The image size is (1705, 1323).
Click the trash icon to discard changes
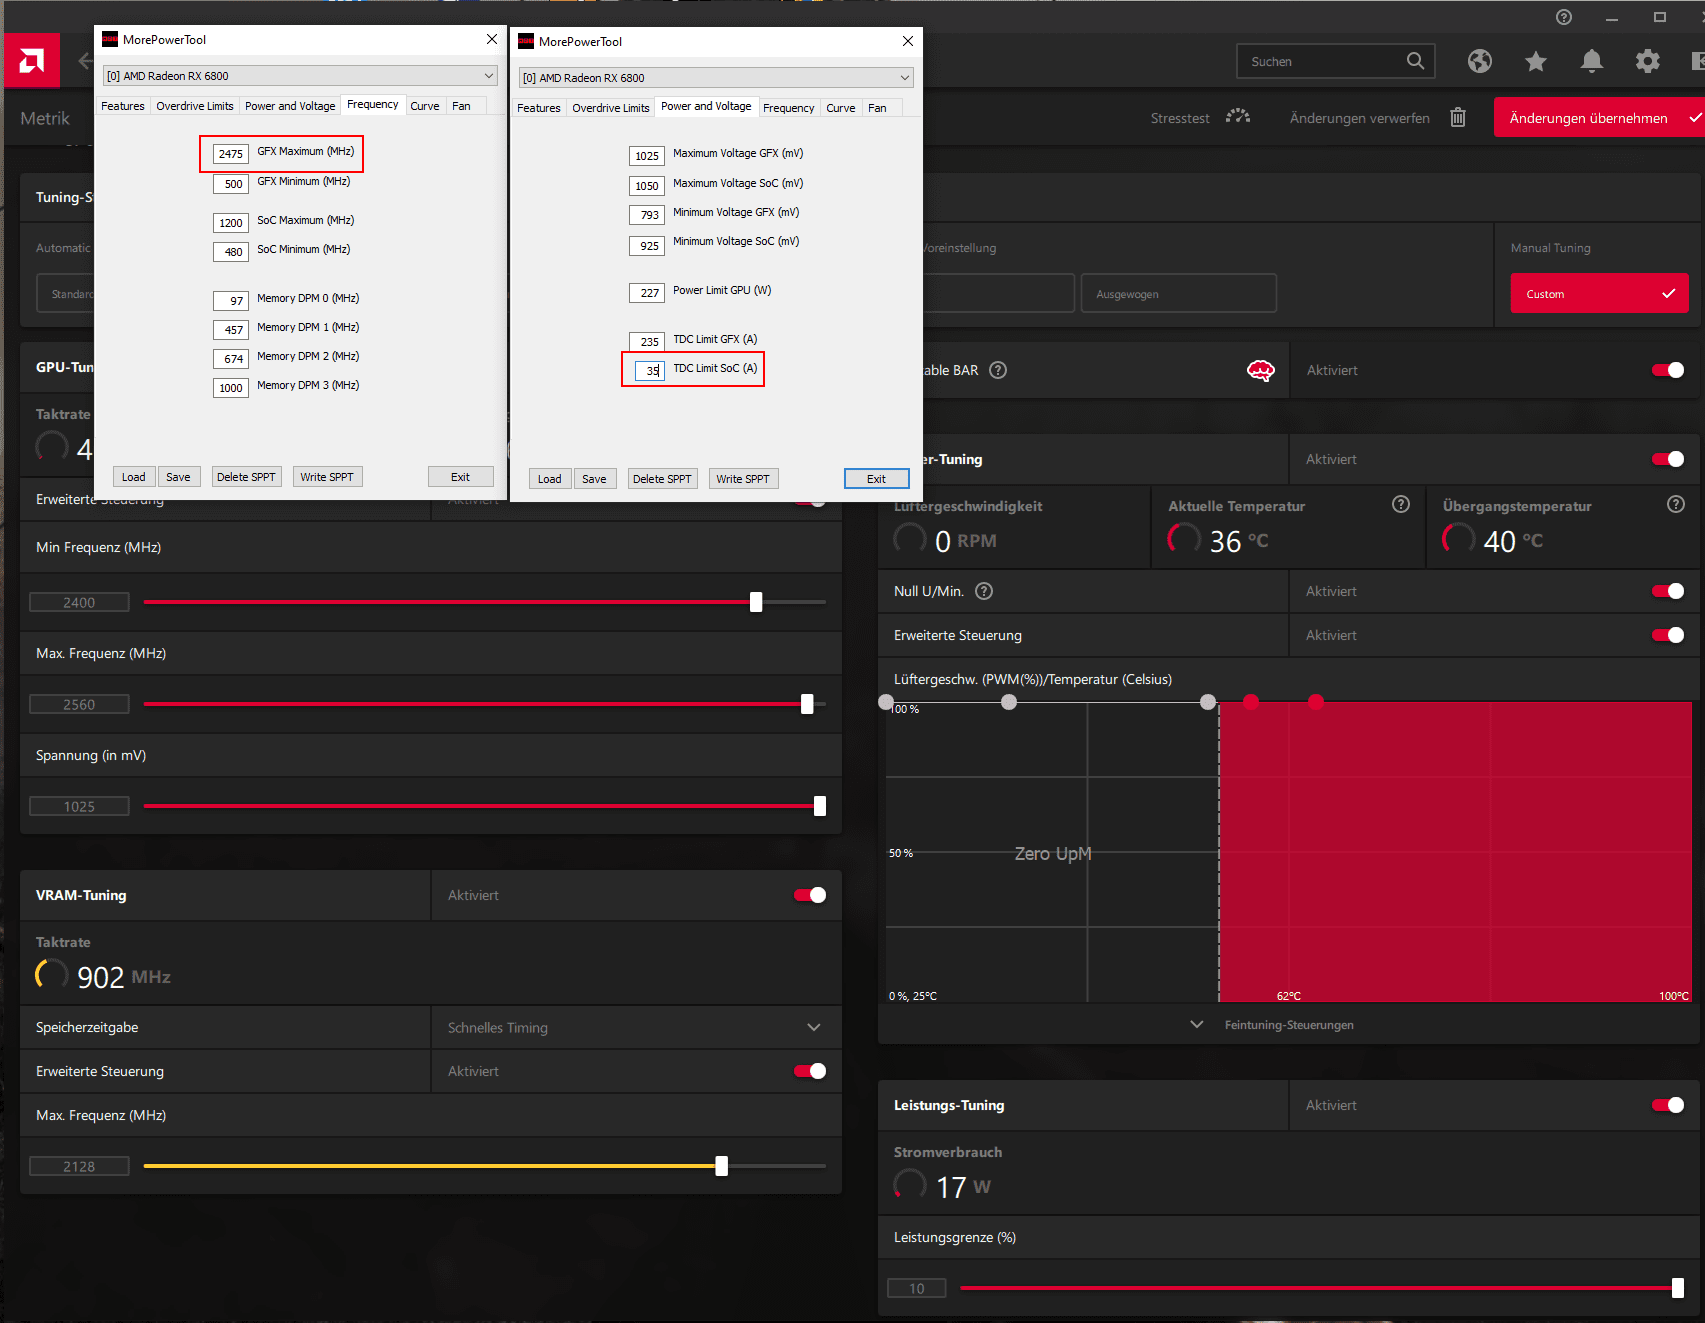[1458, 117]
